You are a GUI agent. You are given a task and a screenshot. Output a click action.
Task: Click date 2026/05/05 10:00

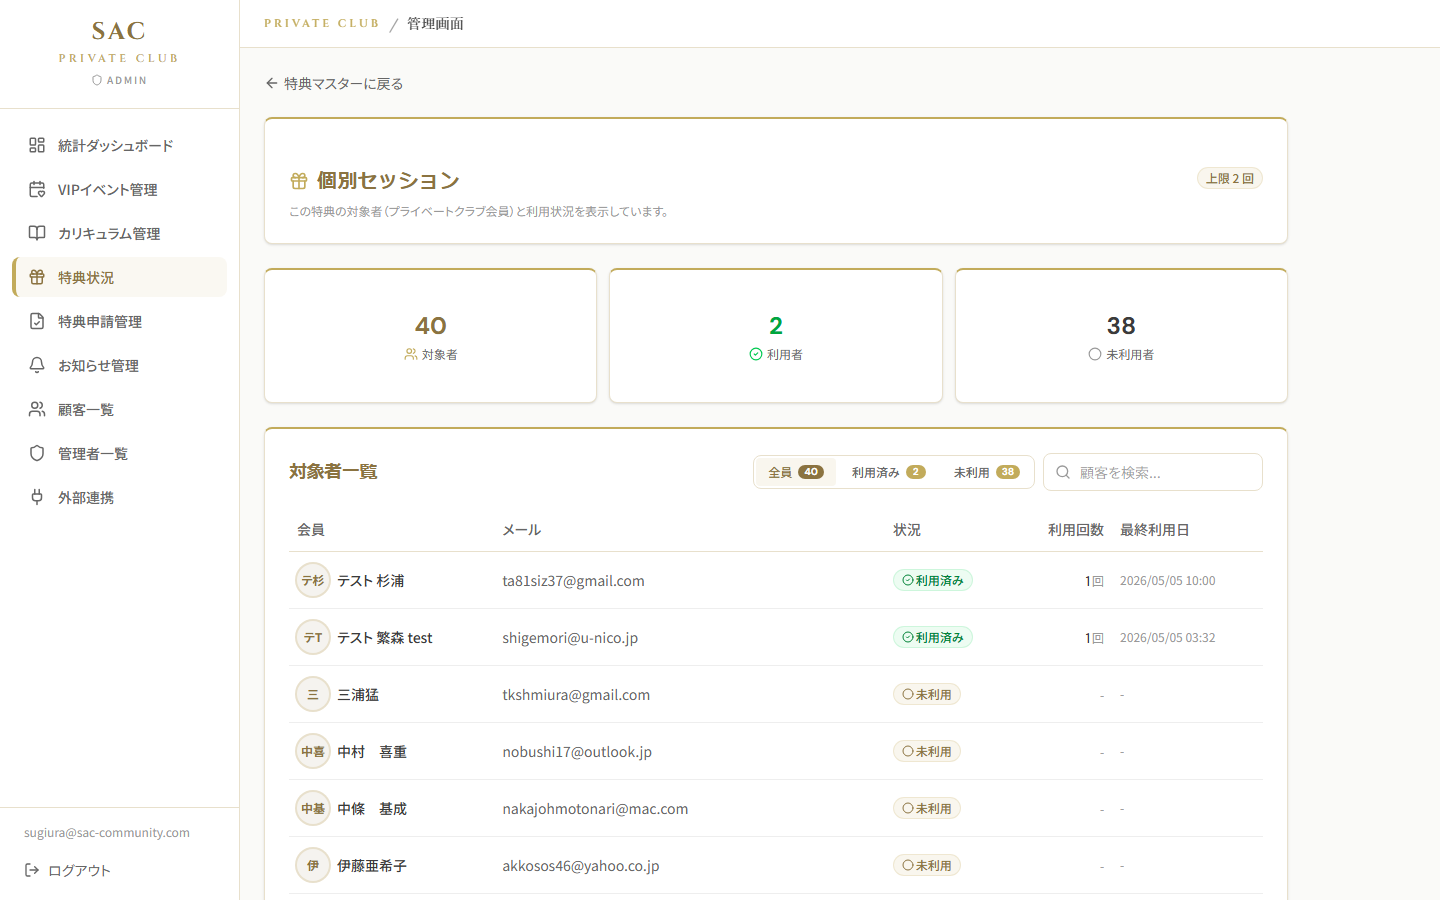pyautogui.click(x=1168, y=580)
